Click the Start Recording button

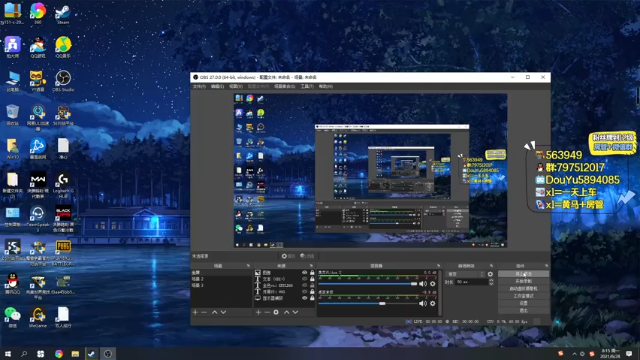point(523,281)
